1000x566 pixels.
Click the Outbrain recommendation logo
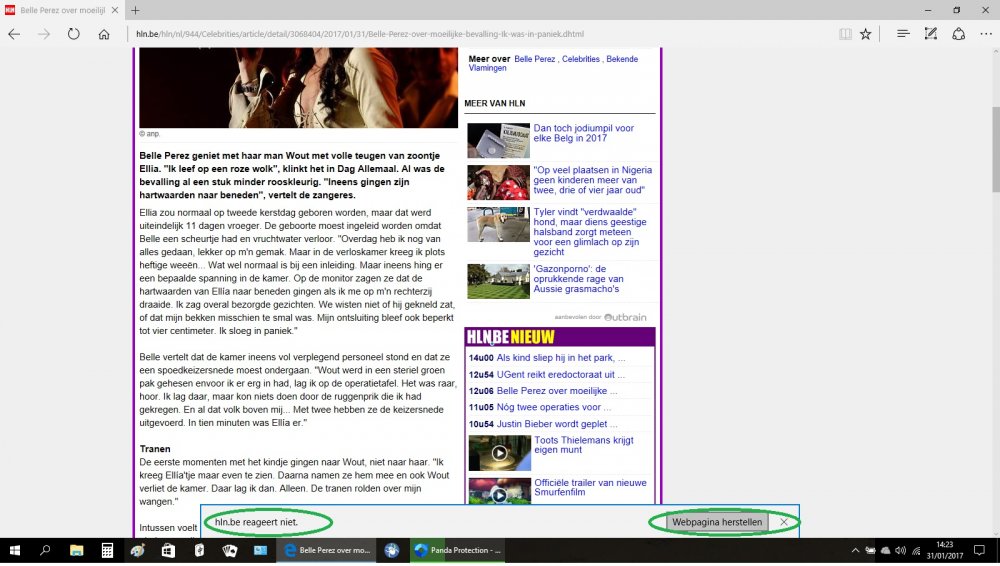(625, 317)
